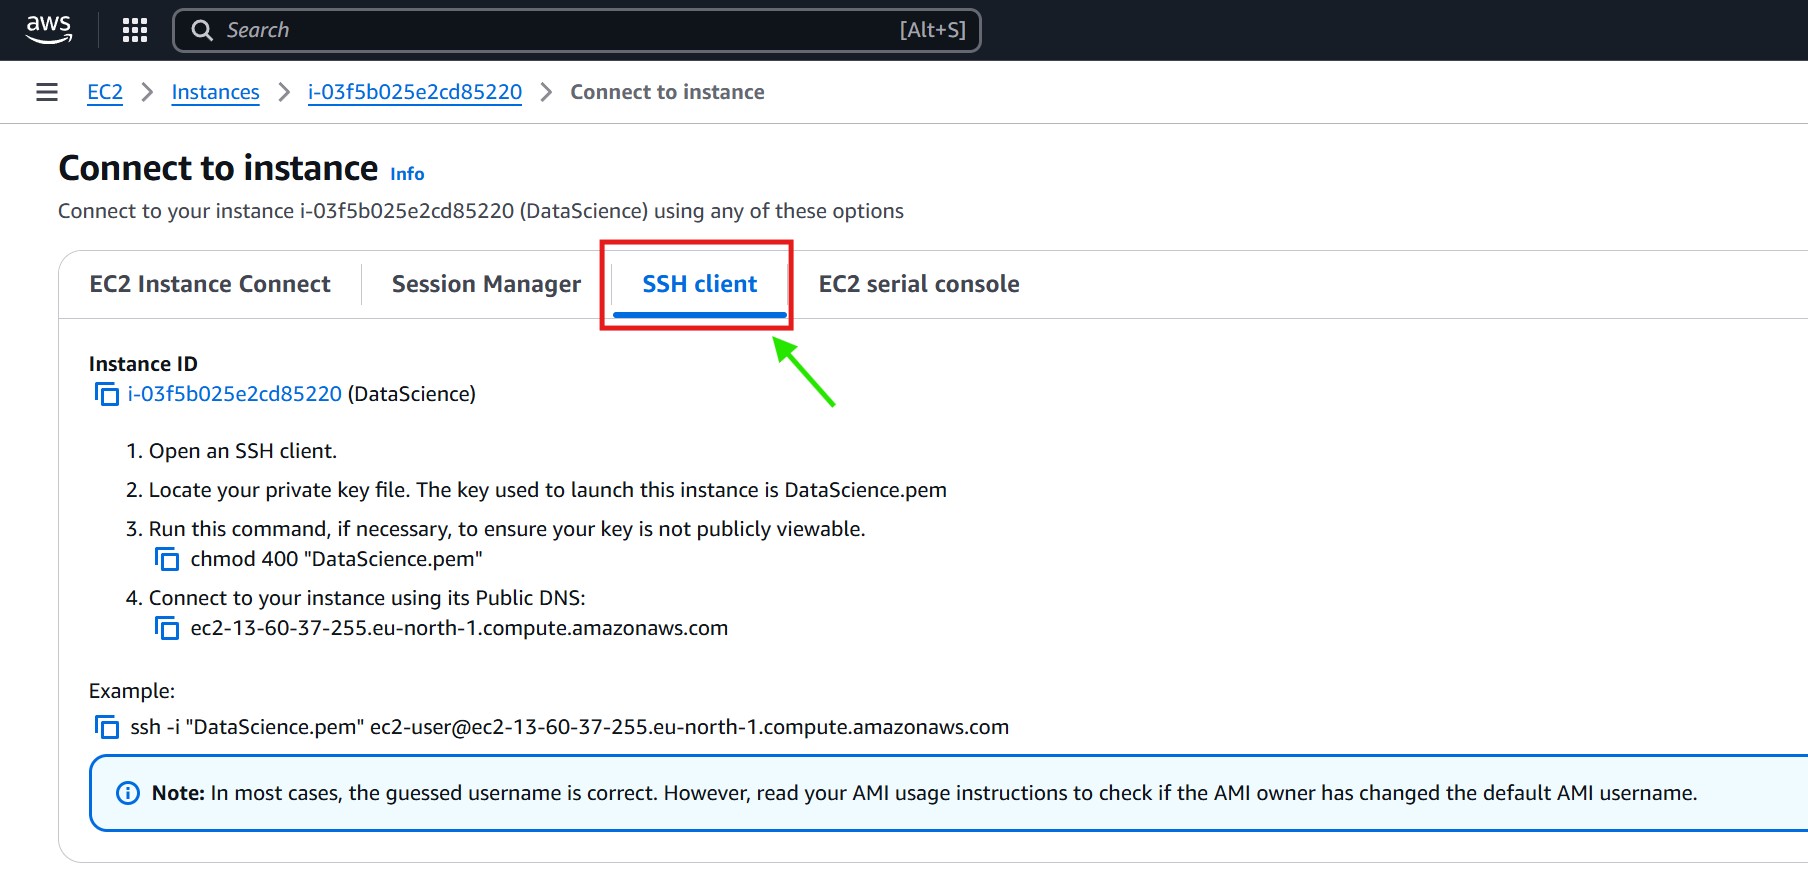Copy the chmod 400 command
Image resolution: width=1808 pixels, height=896 pixels.
167,559
